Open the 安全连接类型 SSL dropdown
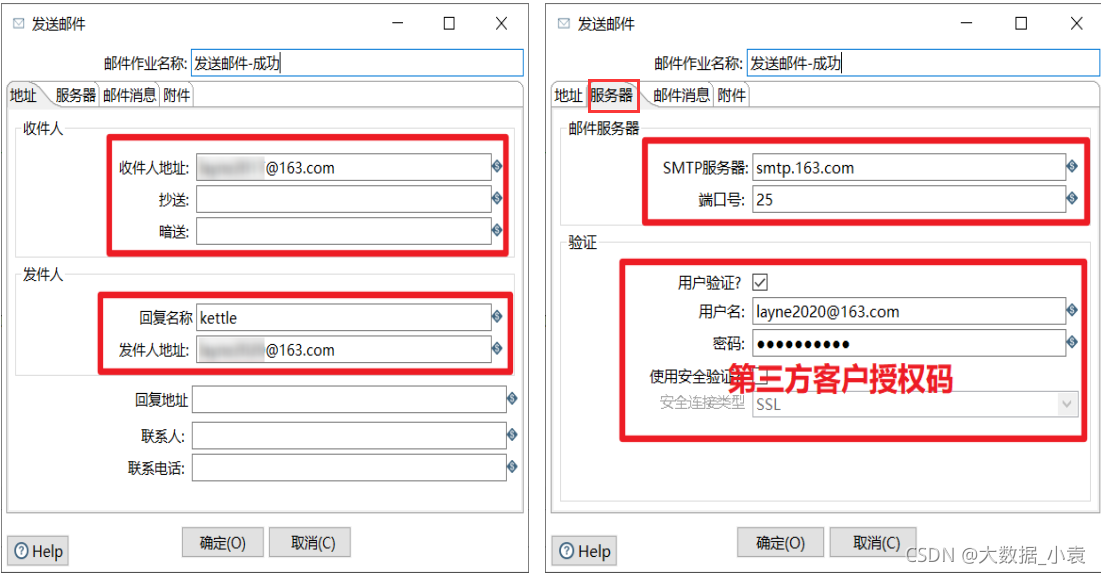Screen dimensions: 1101x575 point(1067,404)
